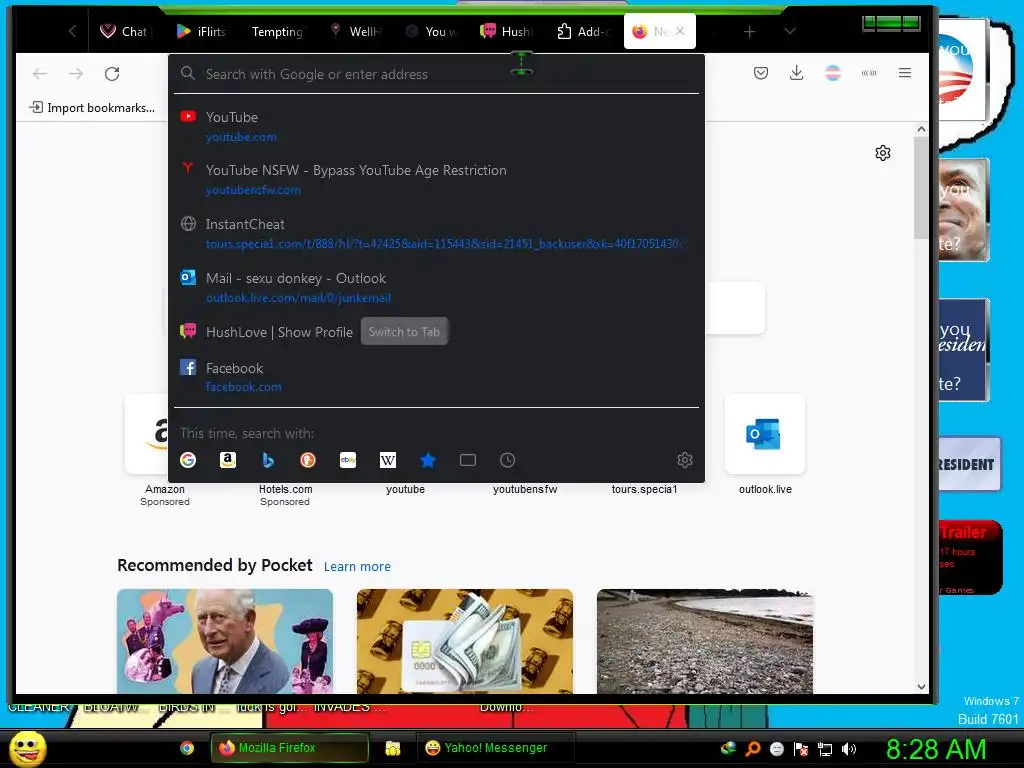Reload the page with the refresh icon
Image resolution: width=1024 pixels, height=768 pixels.
pyautogui.click(x=112, y=74)
